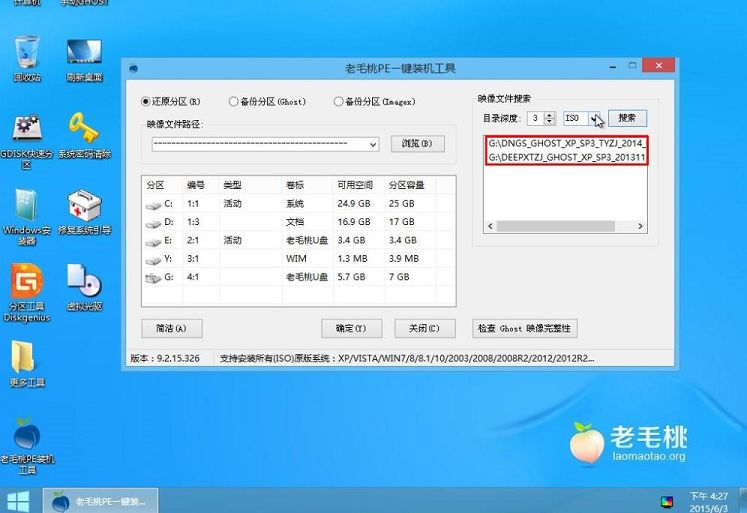Select the E: drive icon row
The image size is (747, 513).
click(x=300, y=240)
